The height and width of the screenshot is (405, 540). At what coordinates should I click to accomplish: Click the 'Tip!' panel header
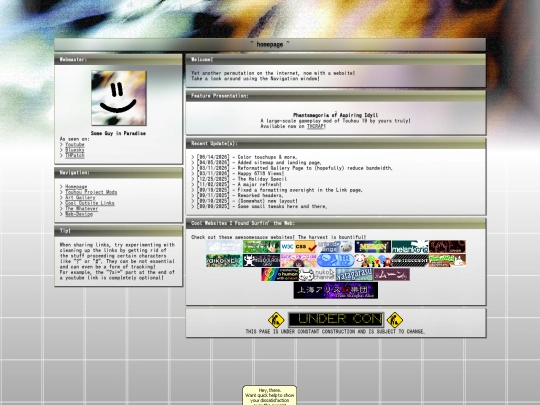[118, 231]
